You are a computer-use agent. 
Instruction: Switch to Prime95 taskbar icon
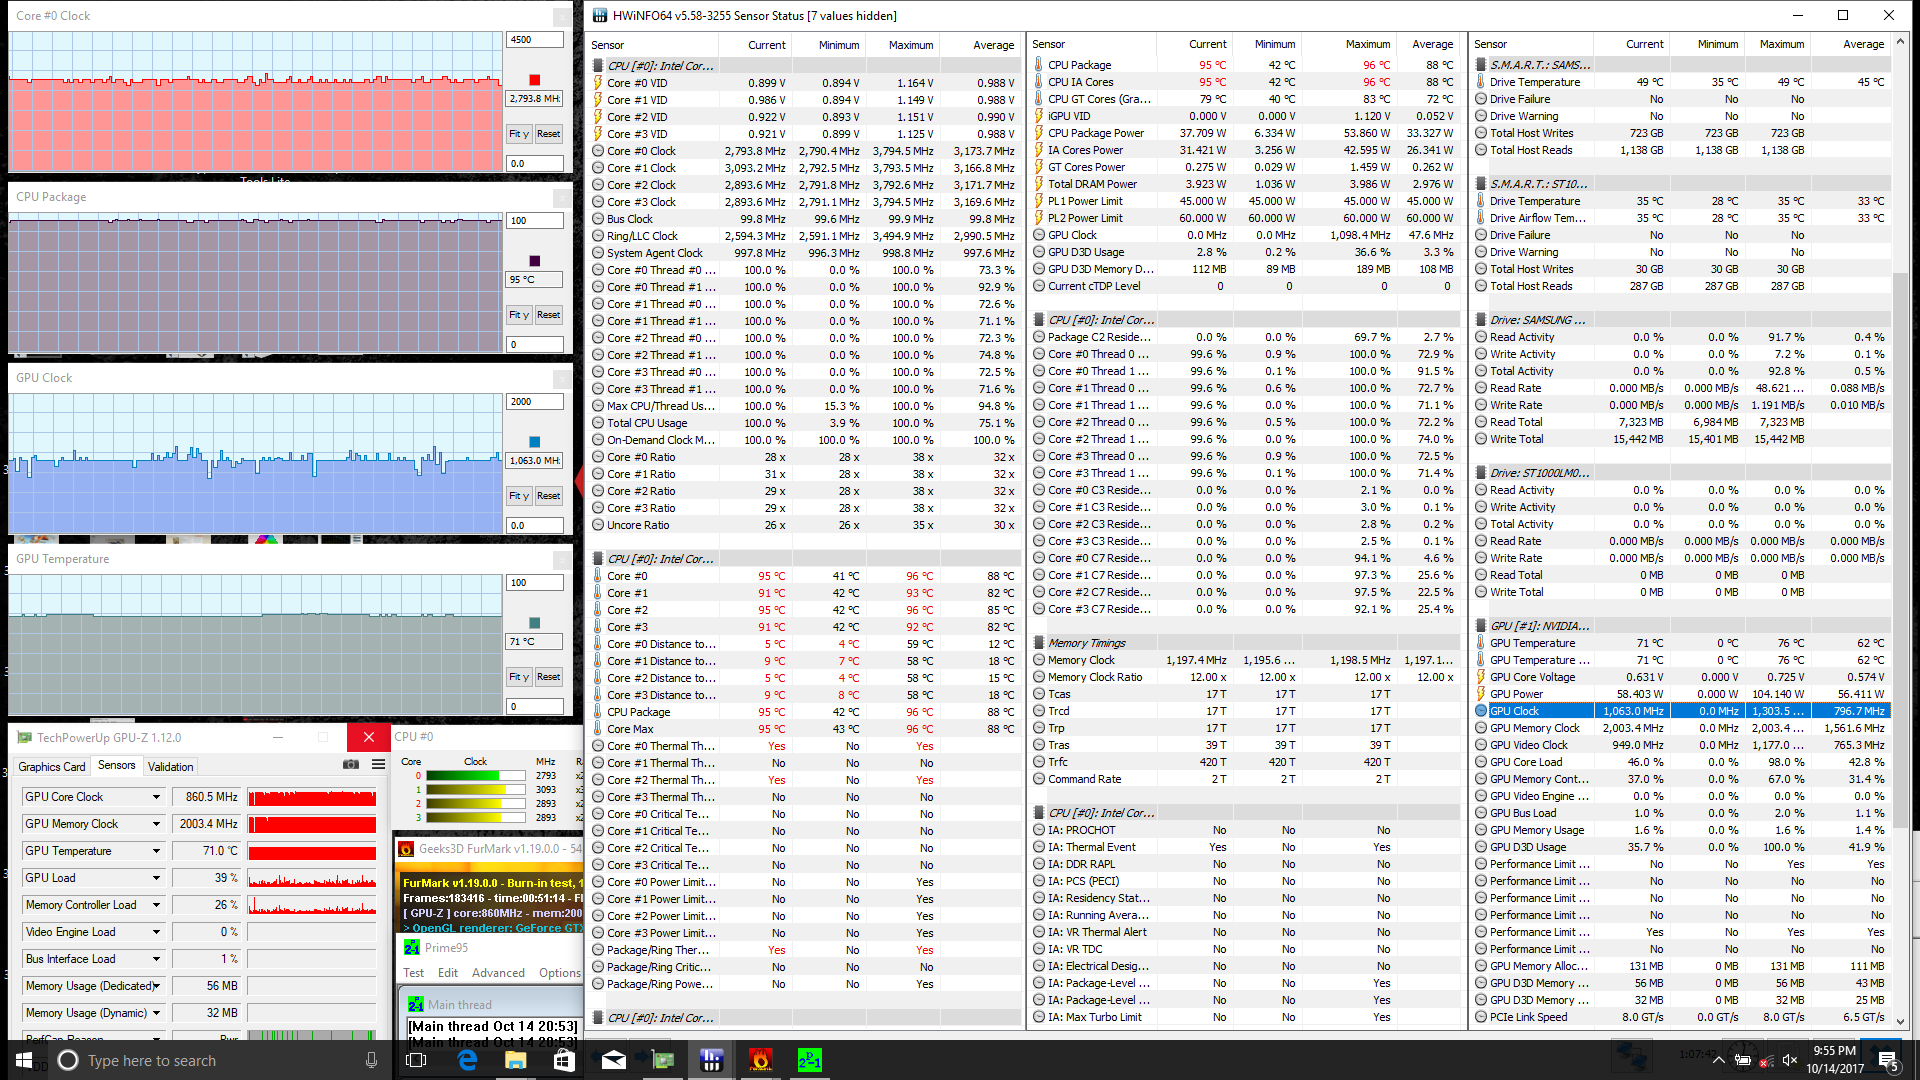click(809, 1060)
